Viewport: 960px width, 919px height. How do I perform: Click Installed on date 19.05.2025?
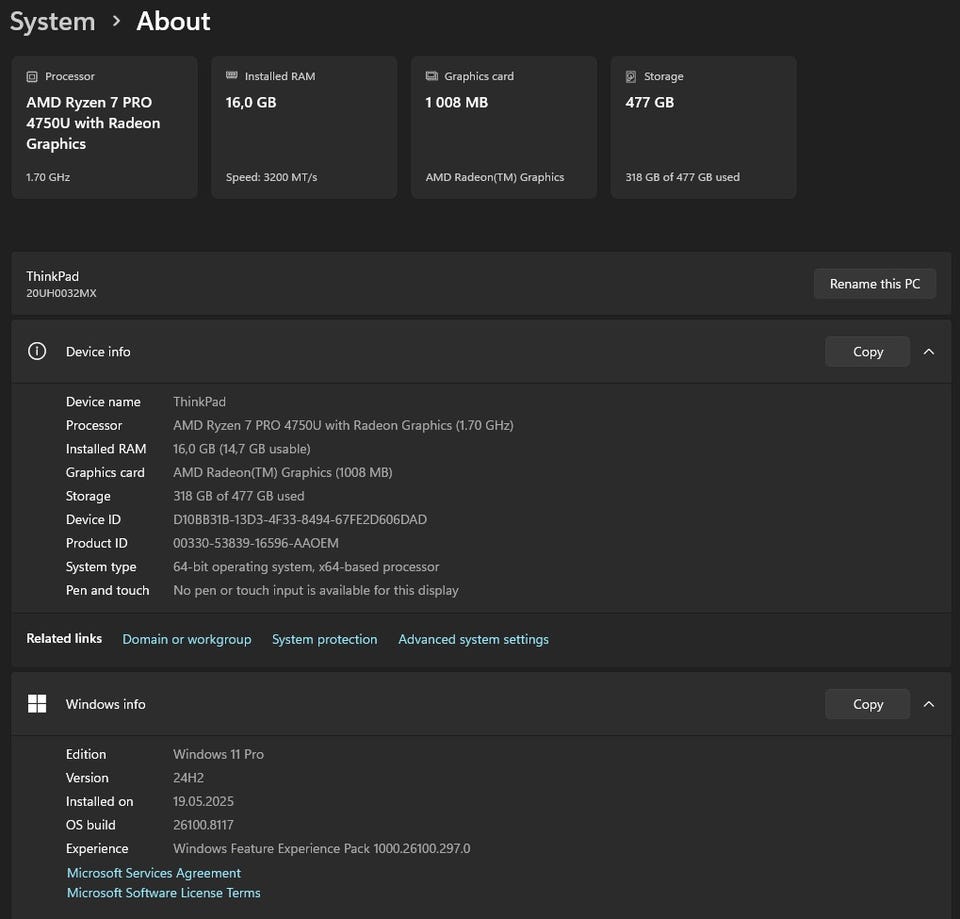click(203, 801)
